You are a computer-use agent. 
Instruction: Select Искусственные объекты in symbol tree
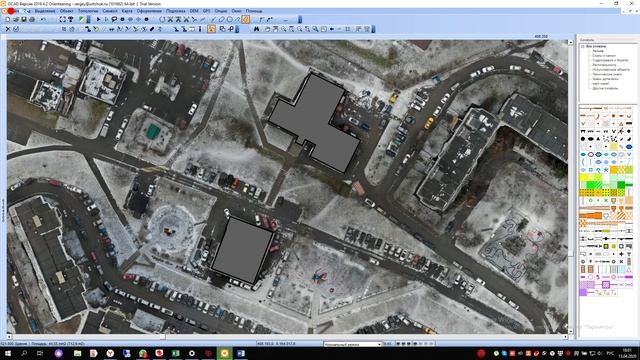point(611,69)
